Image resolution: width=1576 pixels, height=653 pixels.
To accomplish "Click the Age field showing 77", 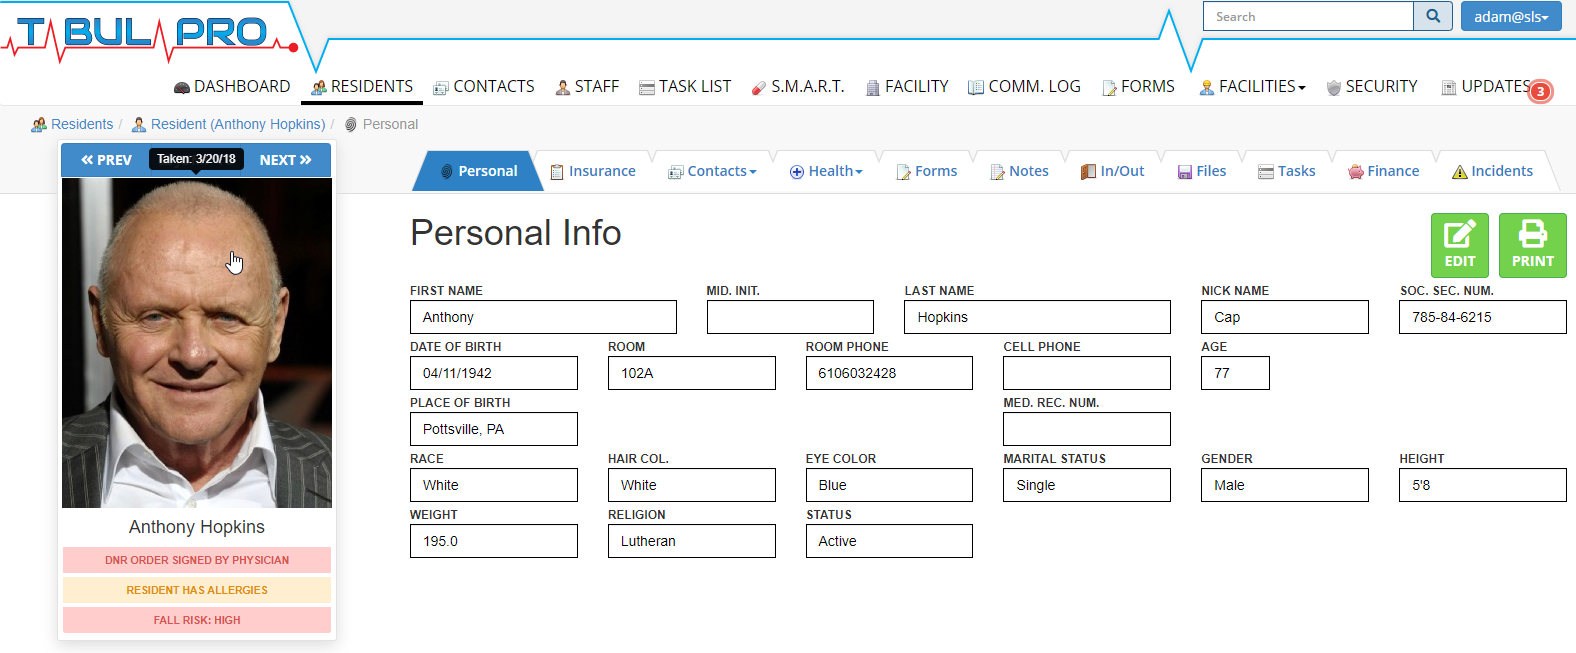I will click(1235, 373).
